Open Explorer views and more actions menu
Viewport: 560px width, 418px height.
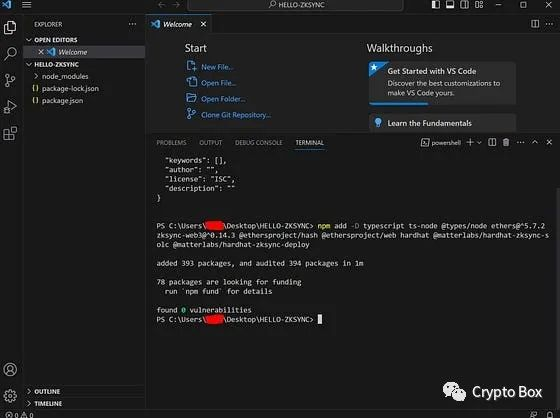click(x=132, y=24)
